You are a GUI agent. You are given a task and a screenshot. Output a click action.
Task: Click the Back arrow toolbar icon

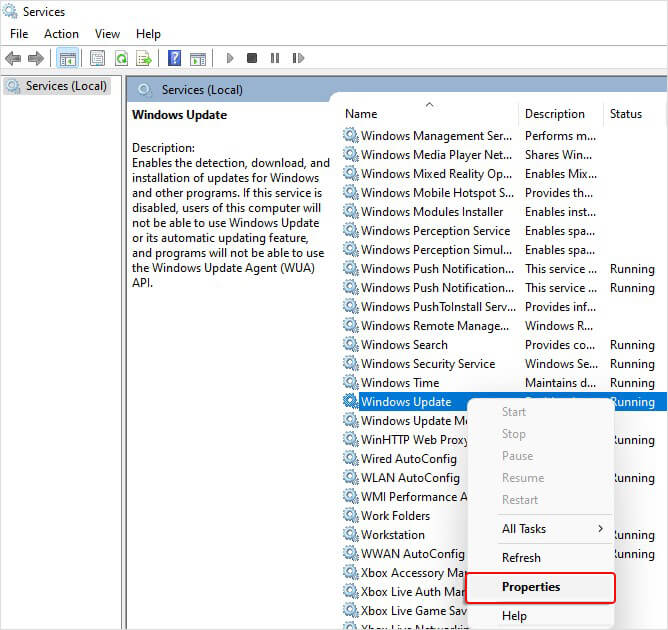13,58
